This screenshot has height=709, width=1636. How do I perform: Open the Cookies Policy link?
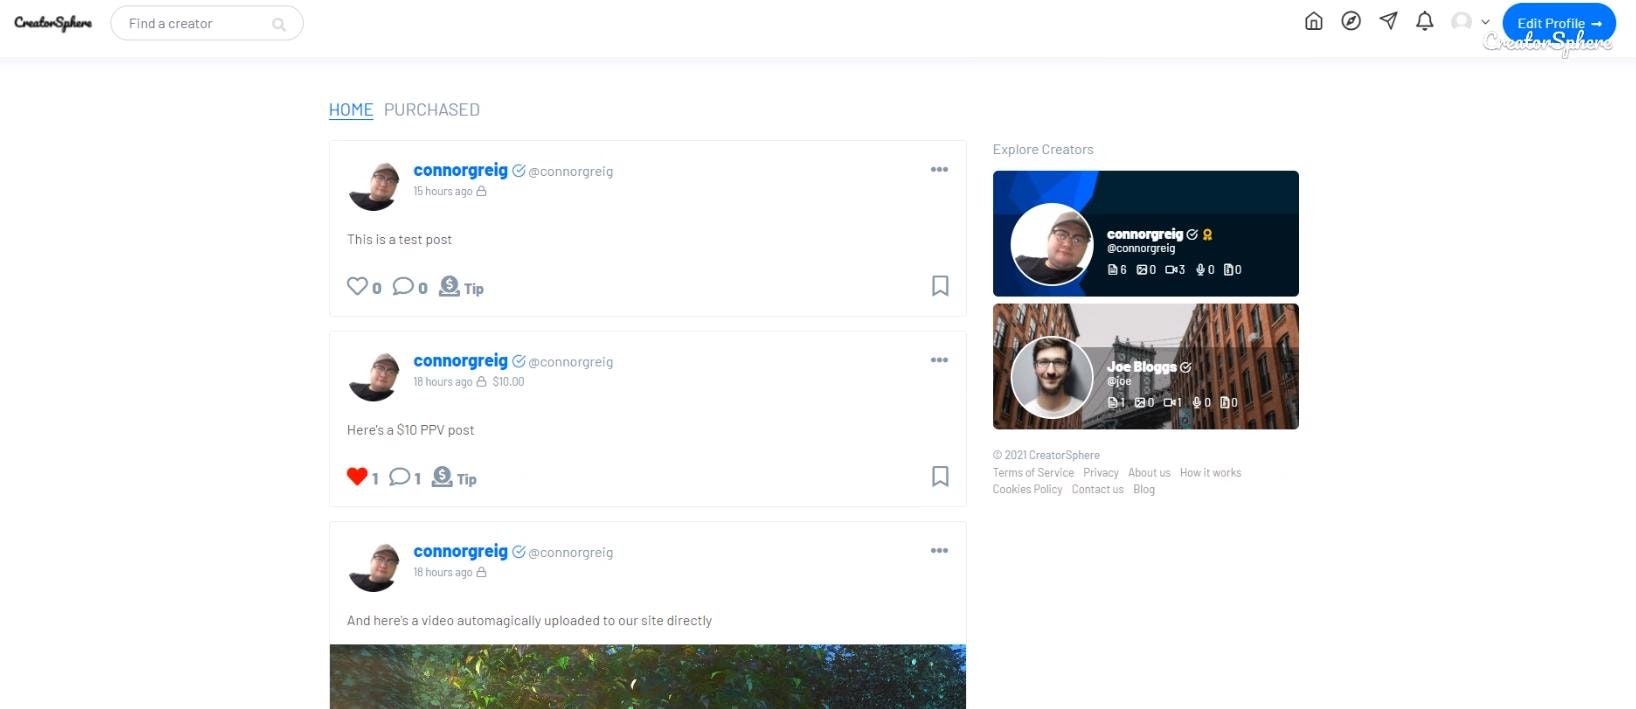pos(1027,489)
